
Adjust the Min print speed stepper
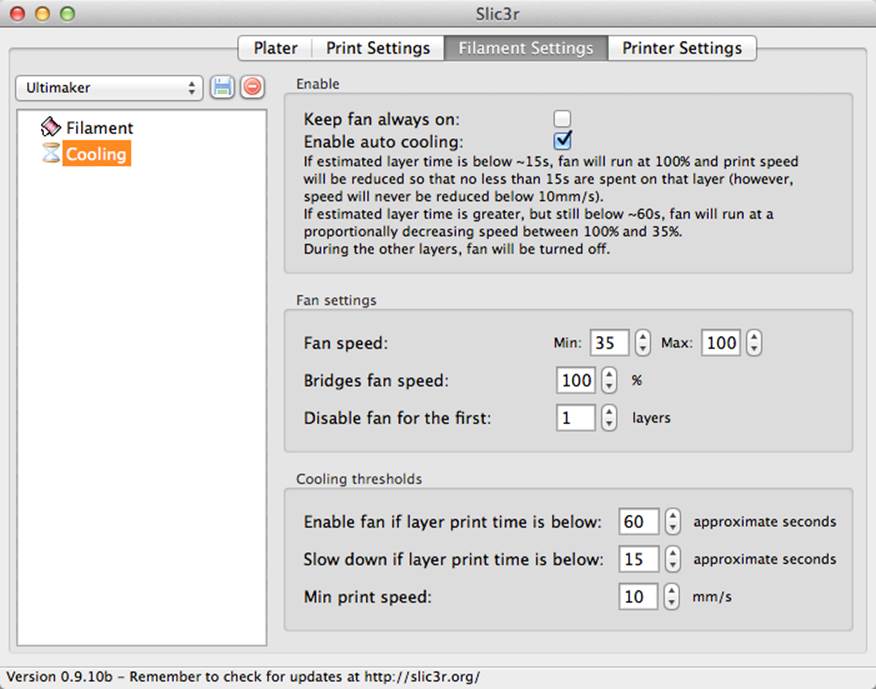tap(672, 596)
